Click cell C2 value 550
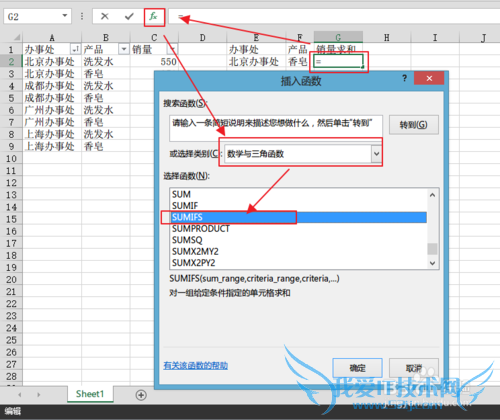500x420 pixels. 154,62
